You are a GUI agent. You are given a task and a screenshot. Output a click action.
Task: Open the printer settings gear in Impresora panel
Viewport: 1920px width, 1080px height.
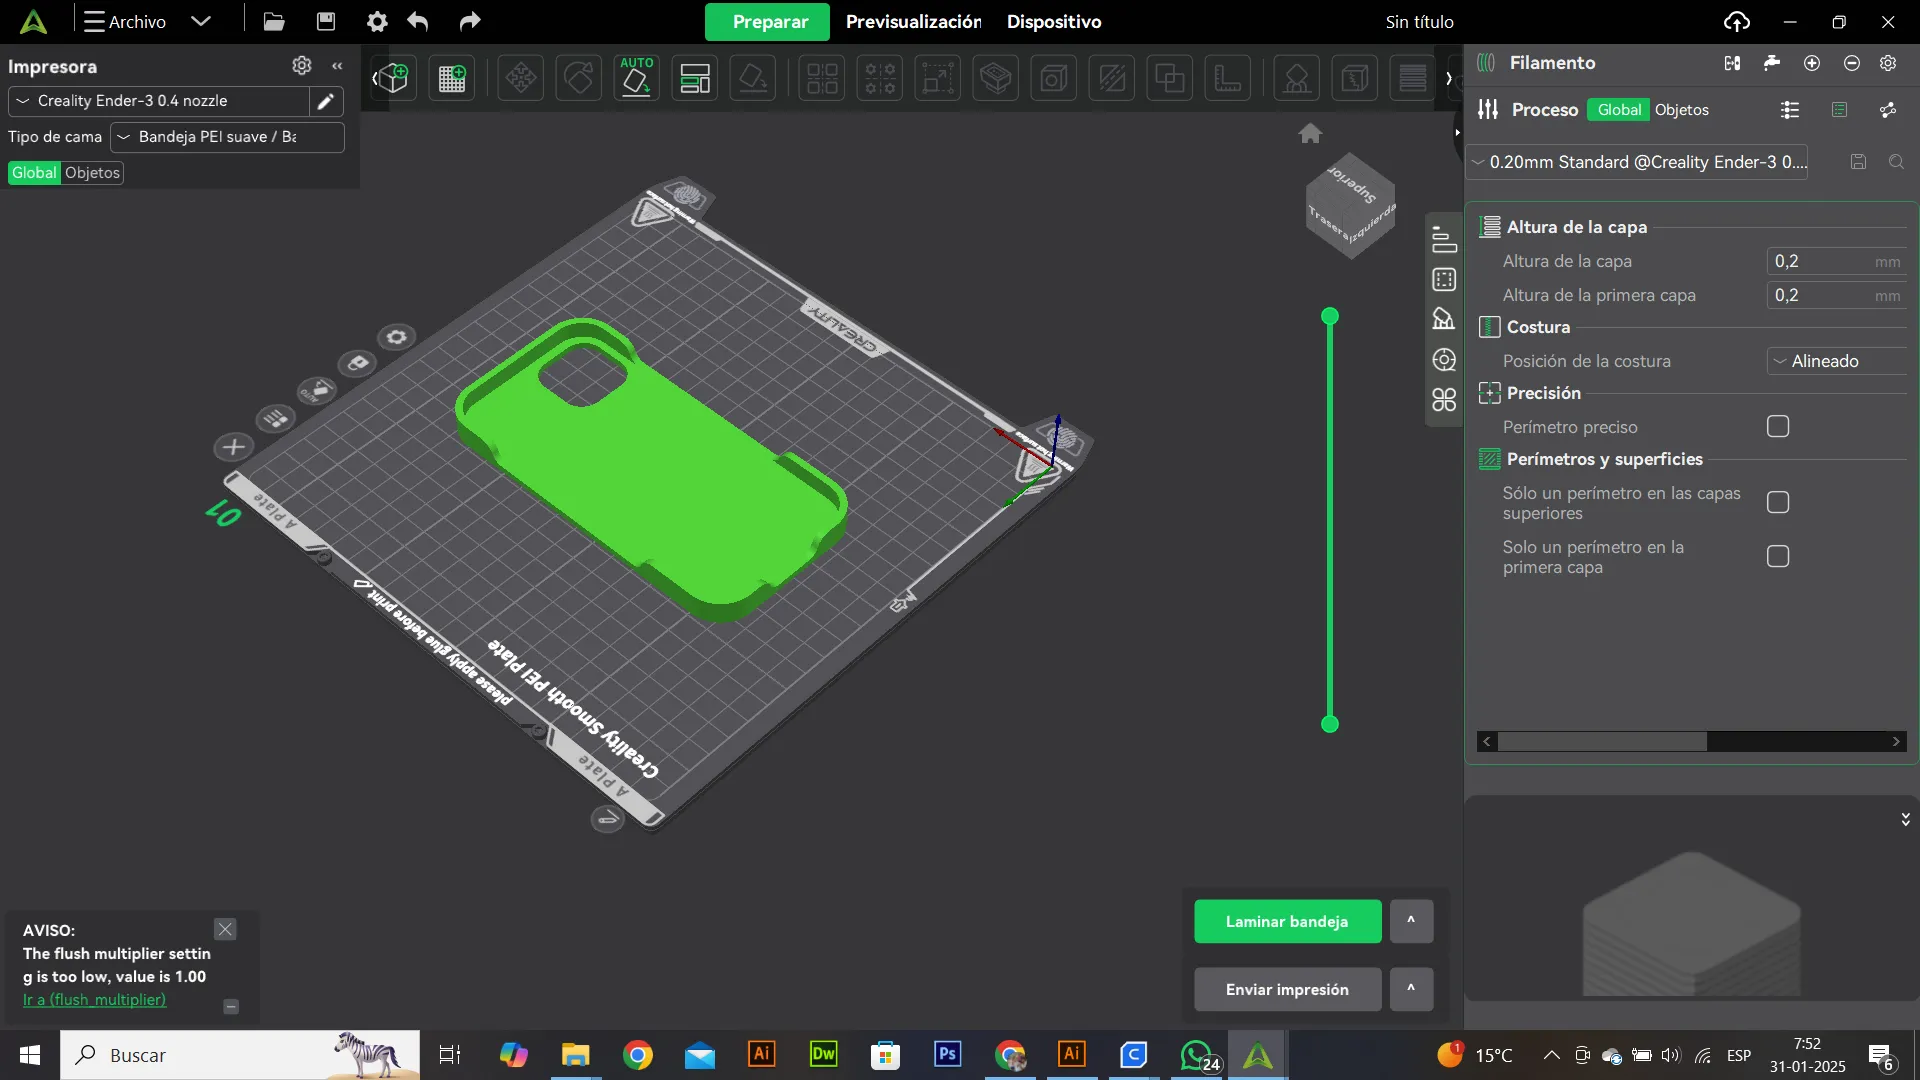(x=302, y=66)
